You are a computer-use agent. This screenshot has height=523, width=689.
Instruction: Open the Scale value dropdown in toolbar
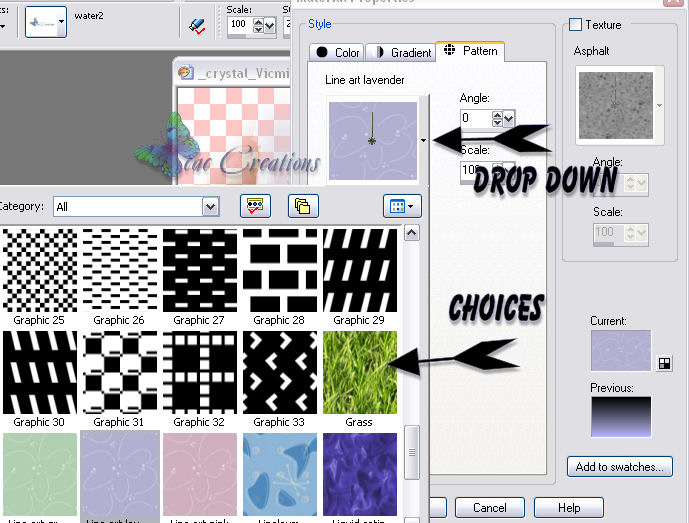click(270, 25)
